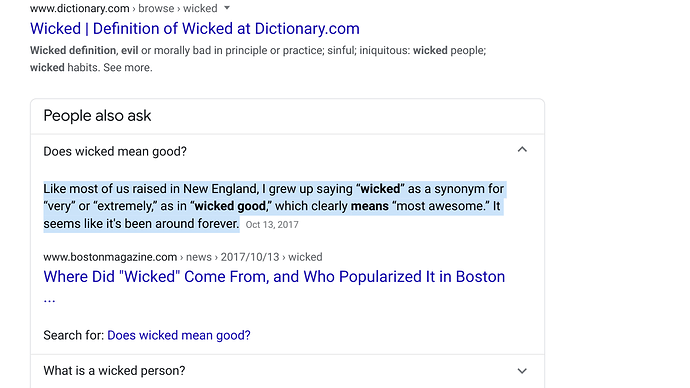Click the www.bostonmagazine.com breadcrumb URL
The width and height of the screenshot is (690, 388).
[110, 257]
